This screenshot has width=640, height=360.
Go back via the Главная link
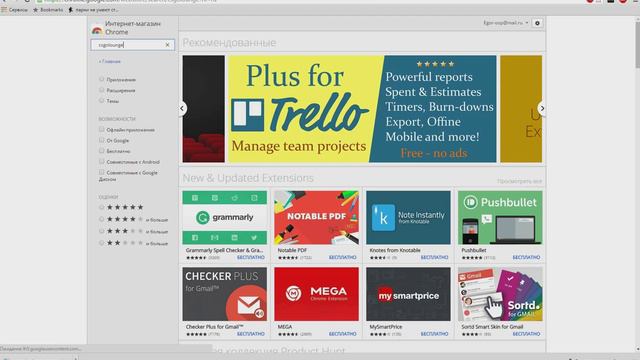click(110, 61)
